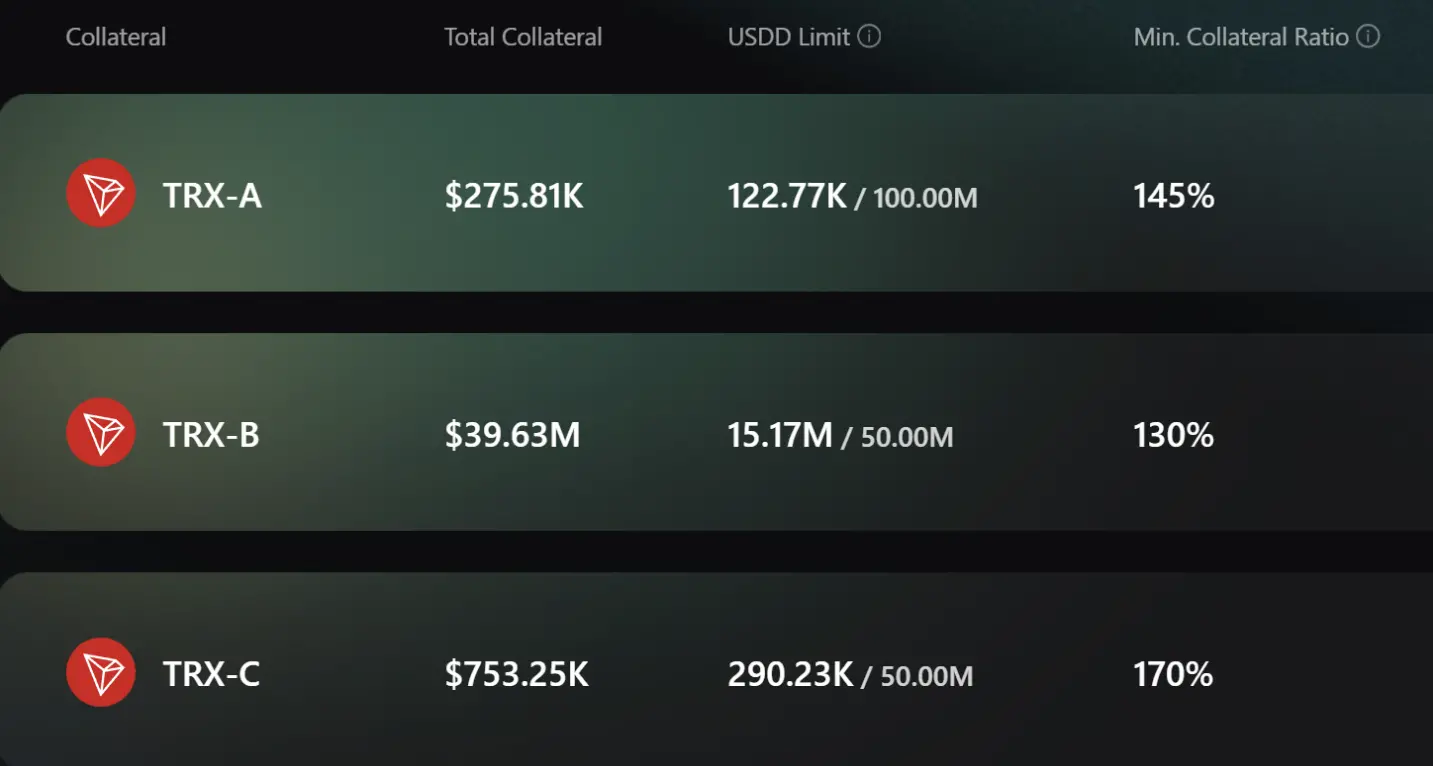Click the 290.23K / 50.00M USDD limit
Viewport: 1433px width, 766px height.
pos(850,675)
